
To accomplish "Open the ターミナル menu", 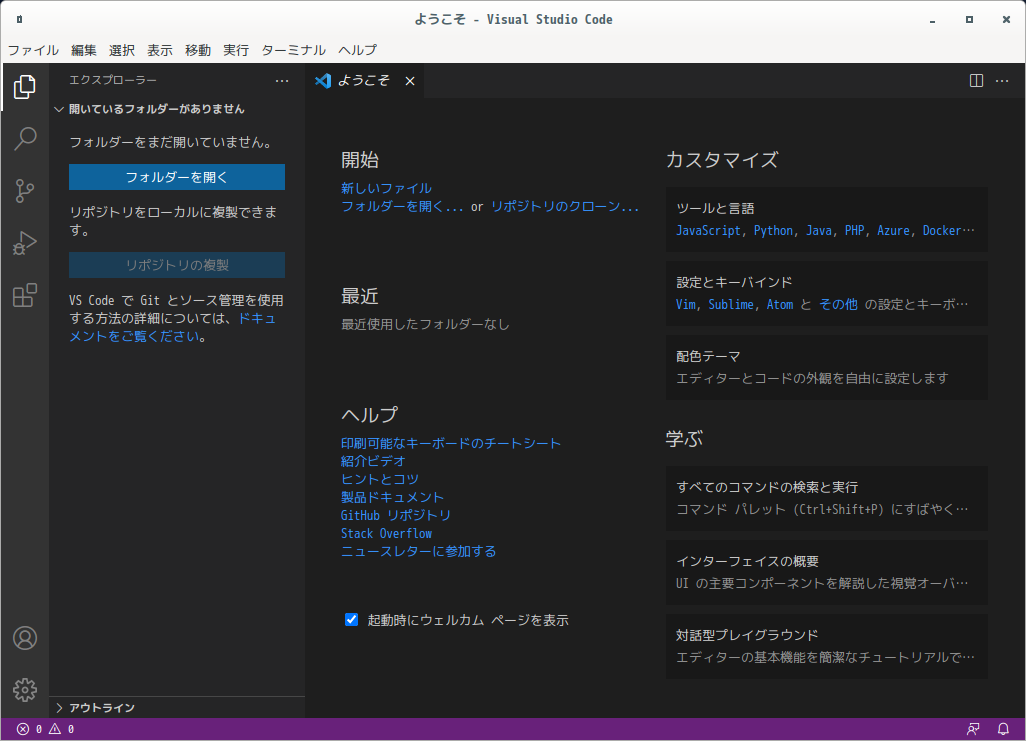I will click(x=293, y=50).
